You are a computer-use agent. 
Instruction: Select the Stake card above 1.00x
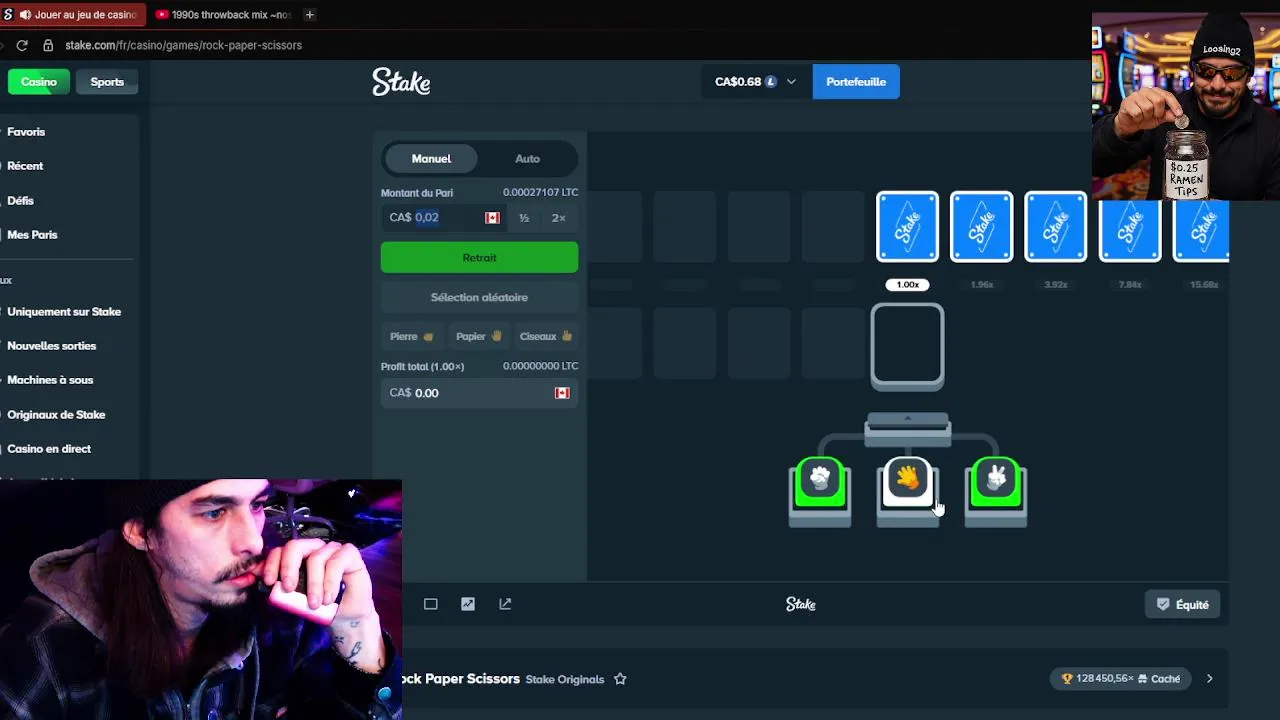point(907,227)
